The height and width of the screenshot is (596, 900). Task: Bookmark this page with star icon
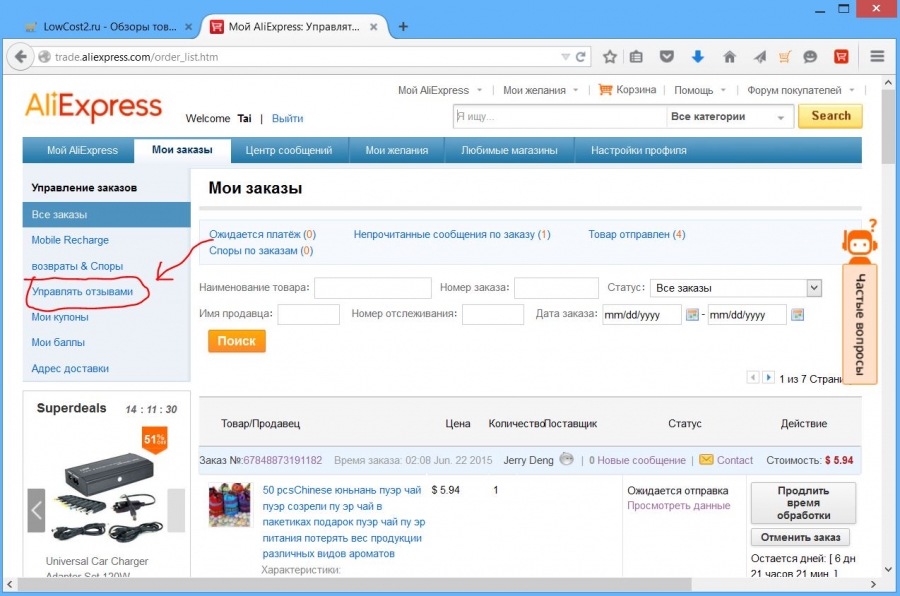pyautogui.click(x=610, y=57)
